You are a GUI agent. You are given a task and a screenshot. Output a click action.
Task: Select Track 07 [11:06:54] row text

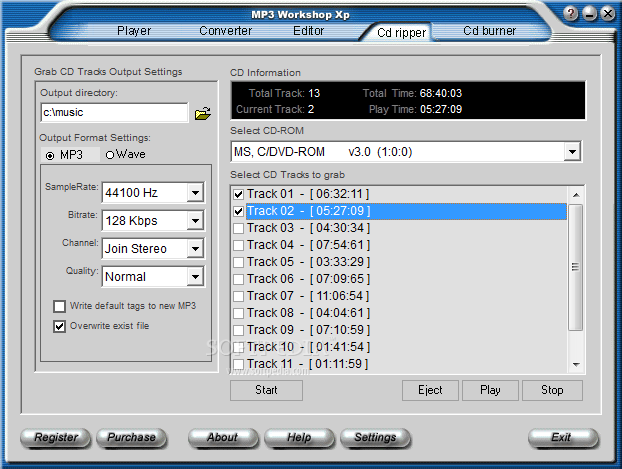click(x=308, y=297)
